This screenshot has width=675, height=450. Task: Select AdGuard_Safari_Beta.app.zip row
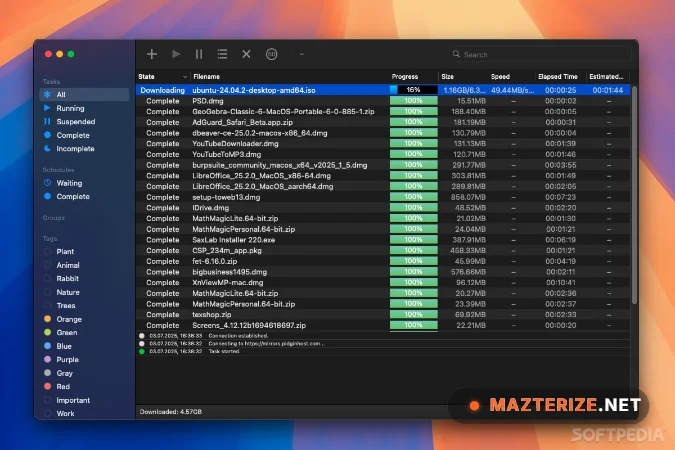point(383,122)
